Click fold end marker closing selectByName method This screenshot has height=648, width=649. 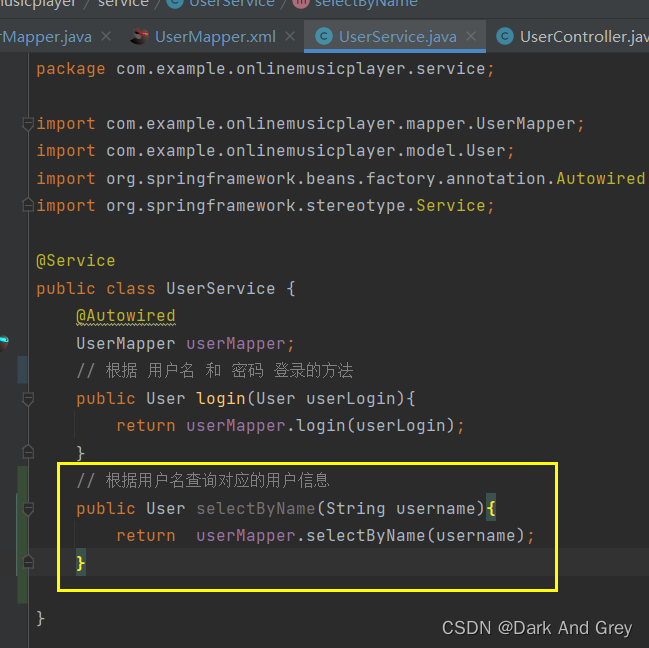coord(28,562)
